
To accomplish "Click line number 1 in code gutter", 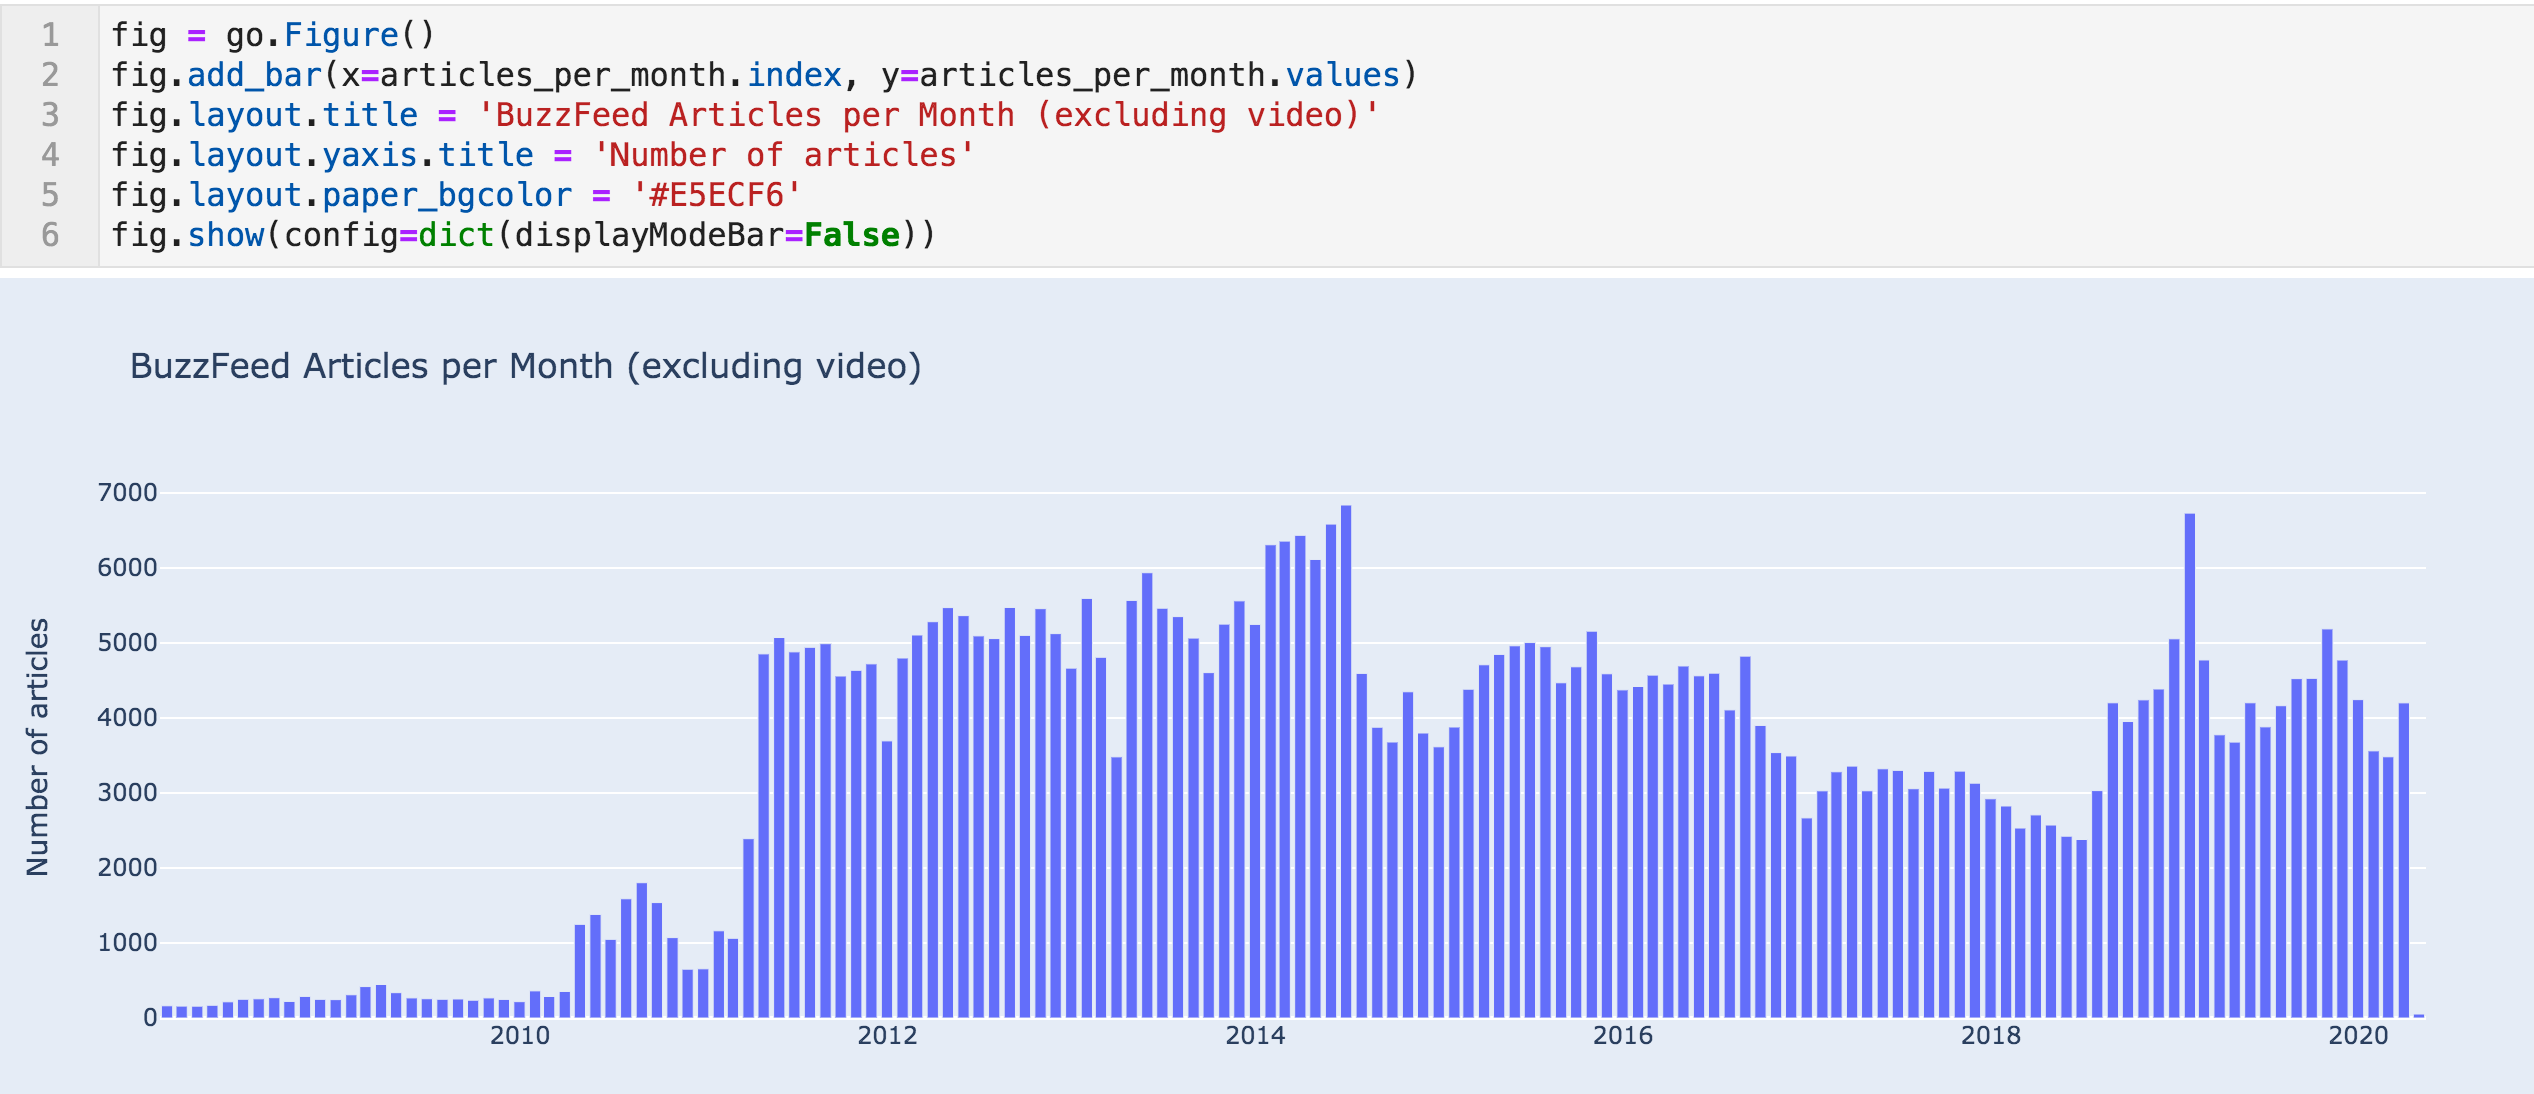I will 50,35.
